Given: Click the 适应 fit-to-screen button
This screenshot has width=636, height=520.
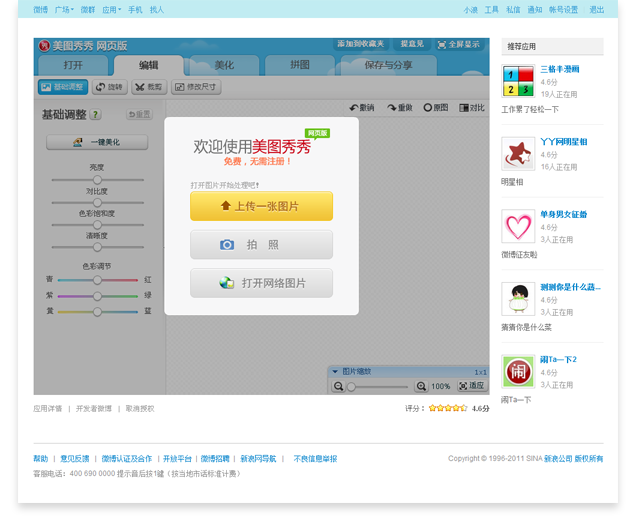Looking at the screenshot, I should (x=471, y=386).
